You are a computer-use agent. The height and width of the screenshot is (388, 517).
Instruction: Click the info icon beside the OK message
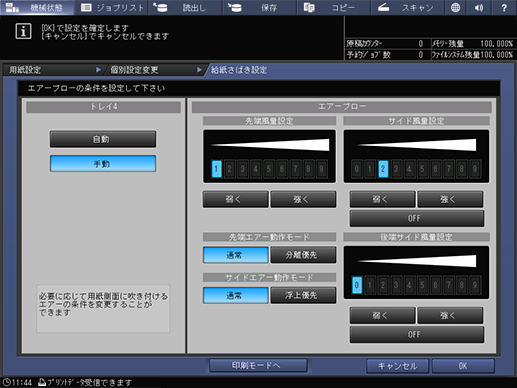[x=23, y=31]
